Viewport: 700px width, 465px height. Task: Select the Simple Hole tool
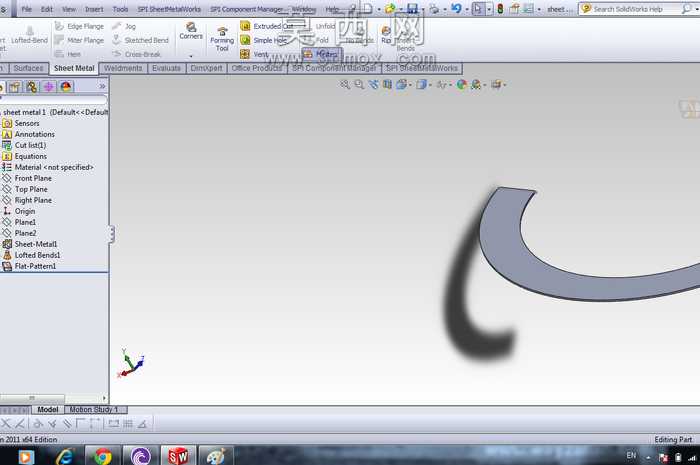click(x=263, y=40)
